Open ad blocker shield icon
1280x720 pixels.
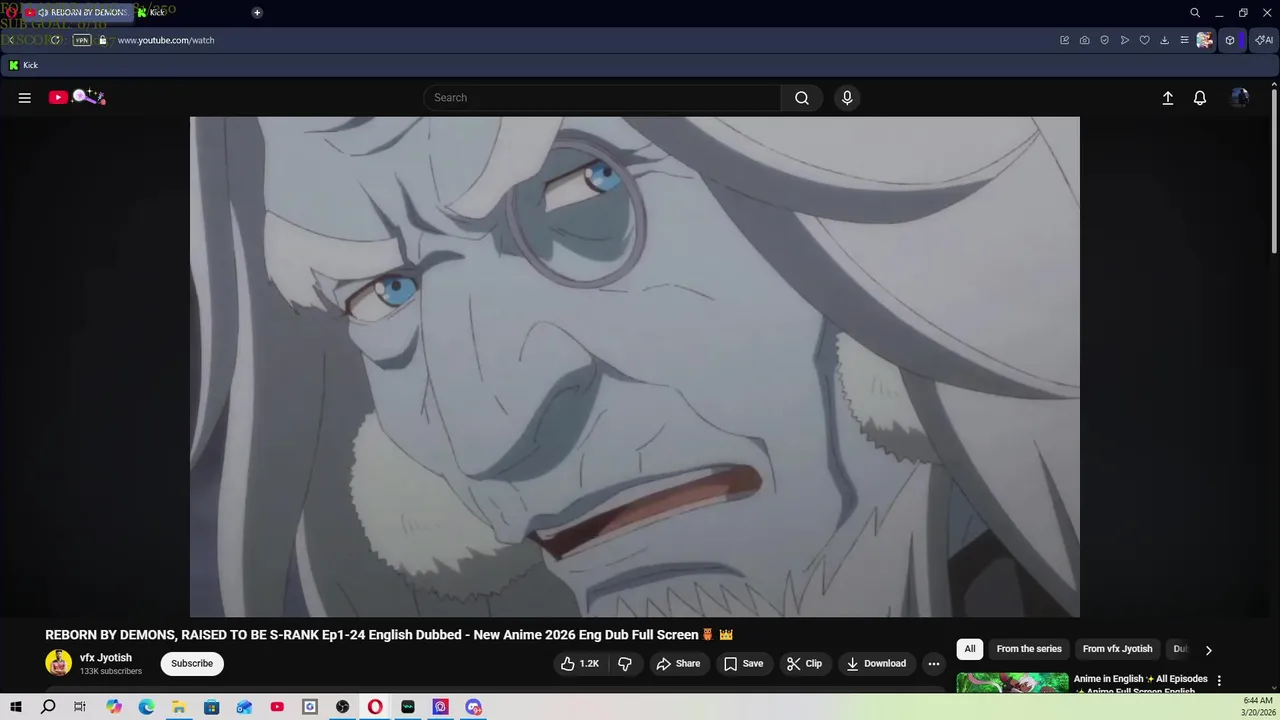[x=1105, y=40]
